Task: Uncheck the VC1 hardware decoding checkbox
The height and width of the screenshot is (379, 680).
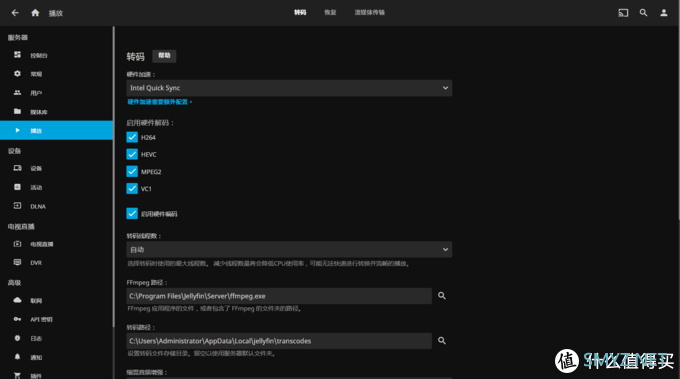Action: [x=132, y=189]
